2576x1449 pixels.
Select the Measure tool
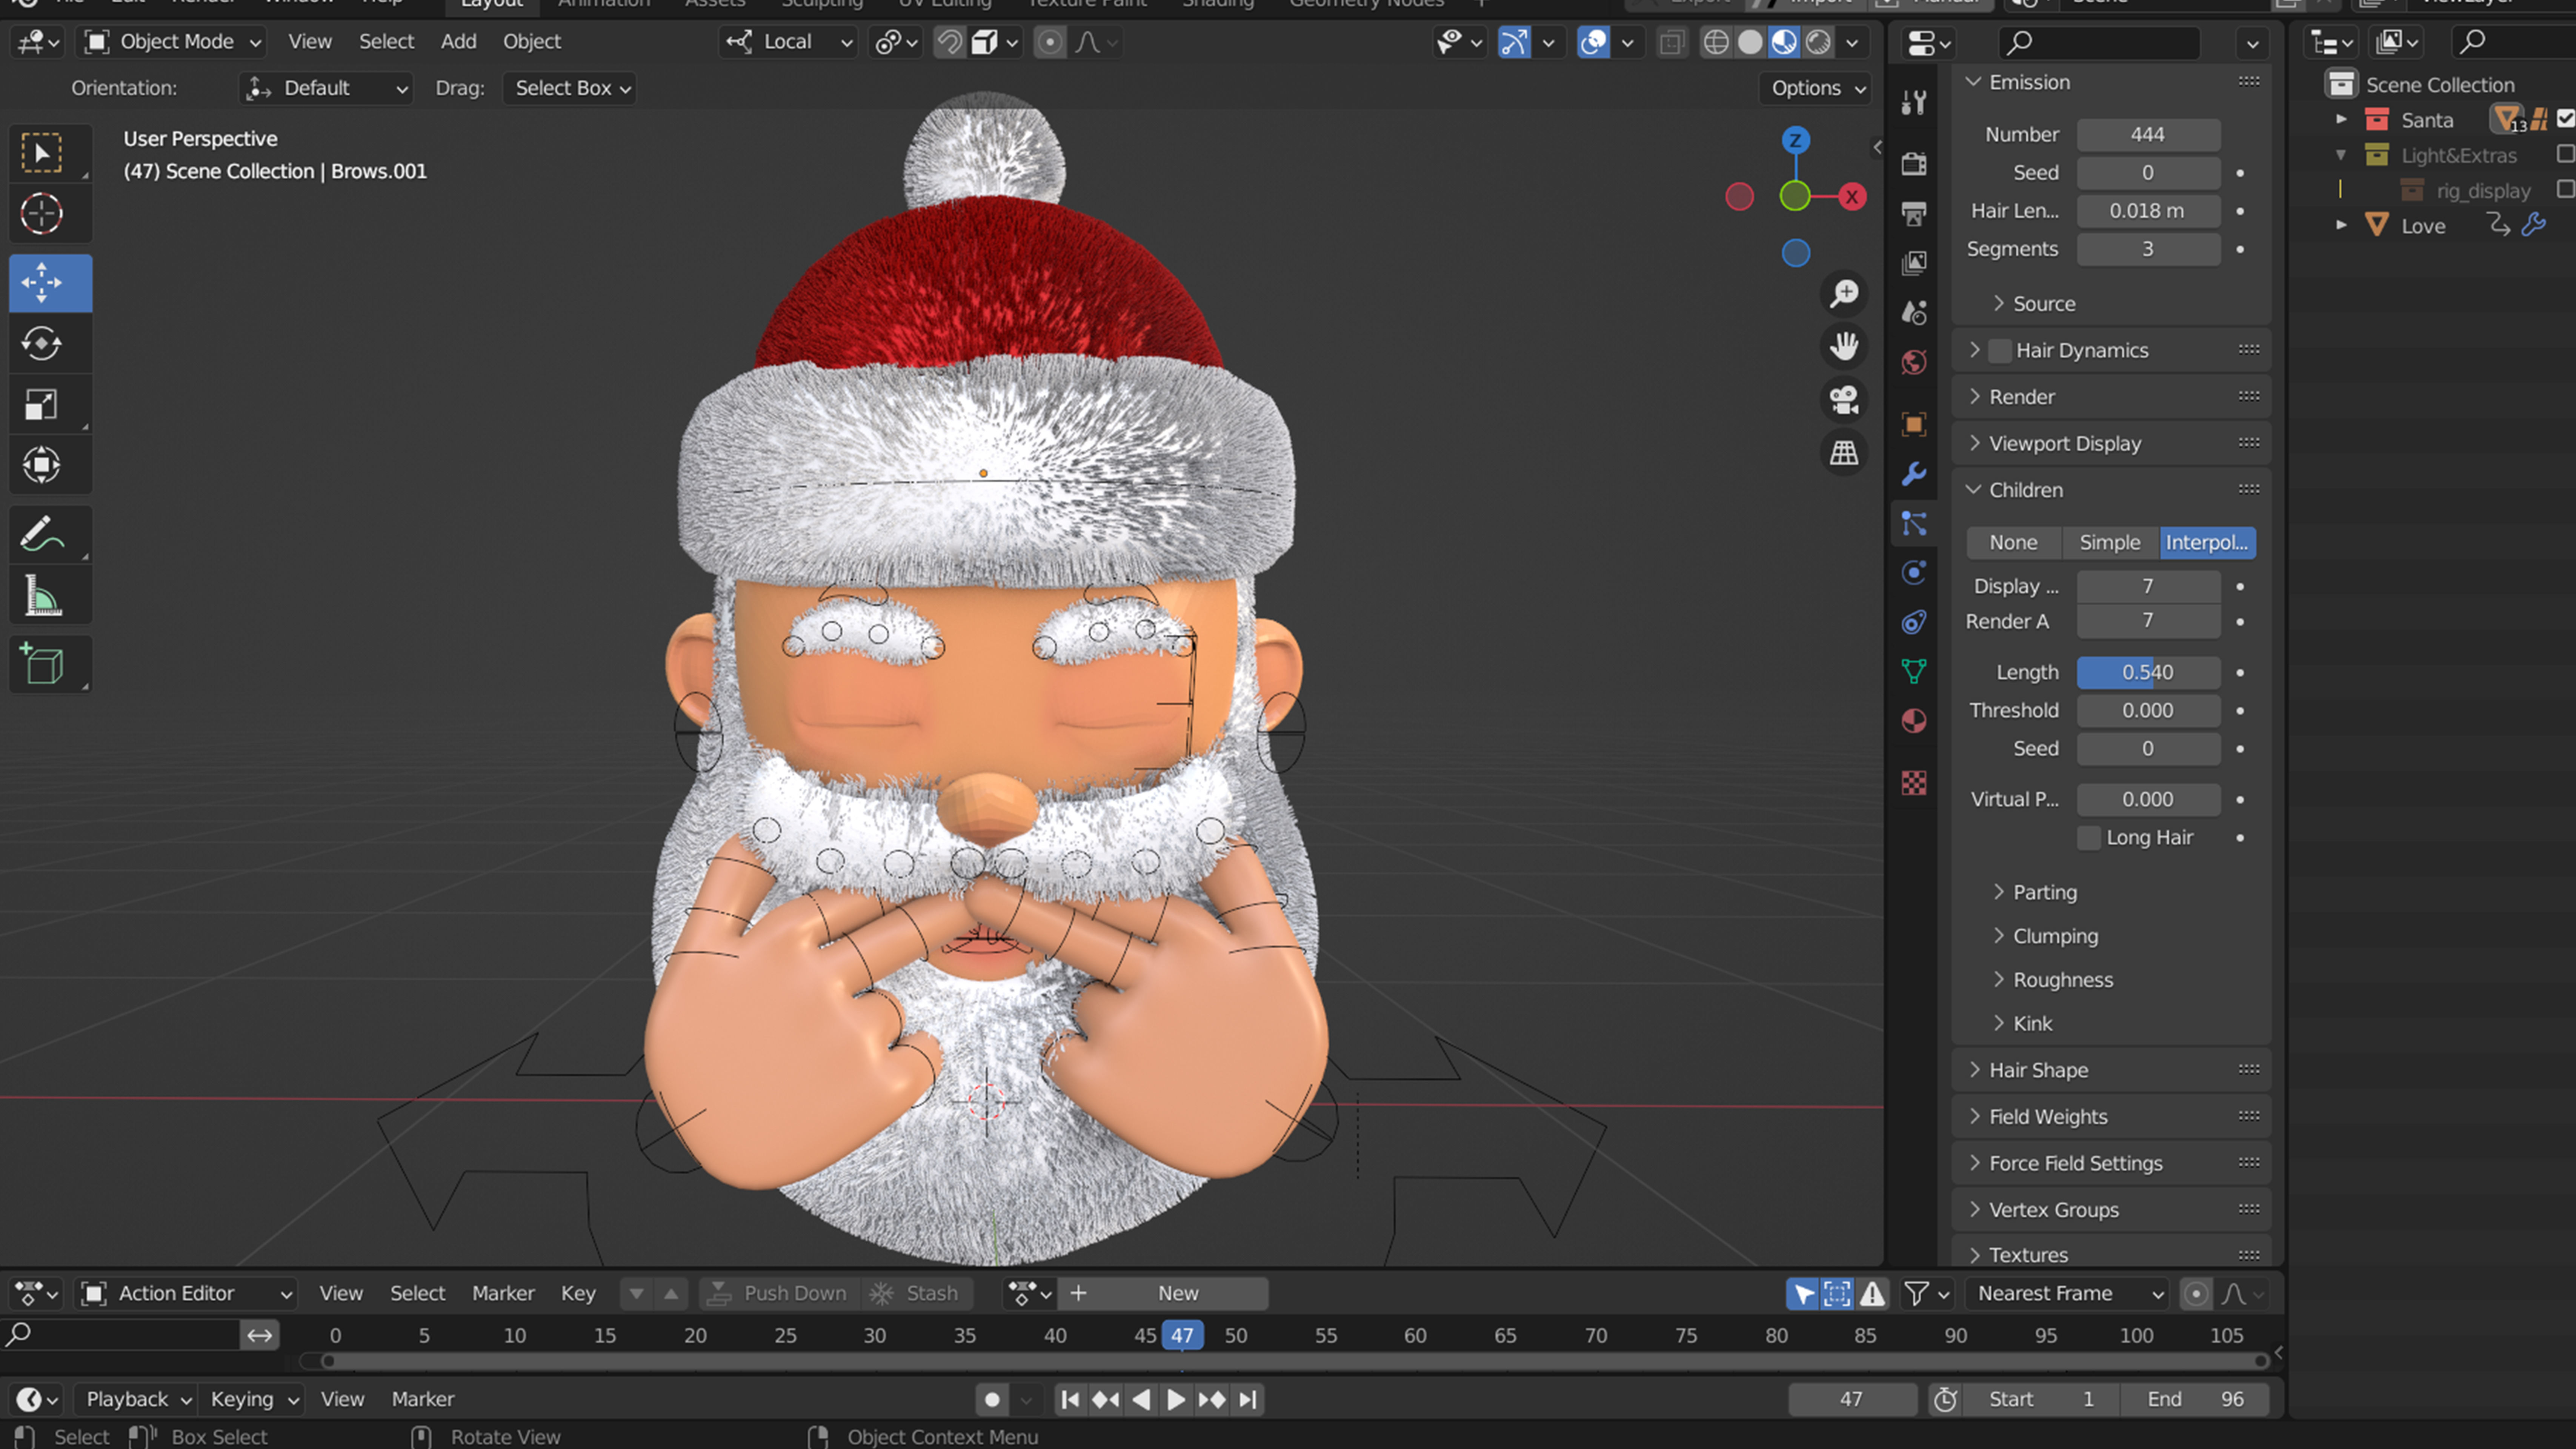click(x=42, y=596)
